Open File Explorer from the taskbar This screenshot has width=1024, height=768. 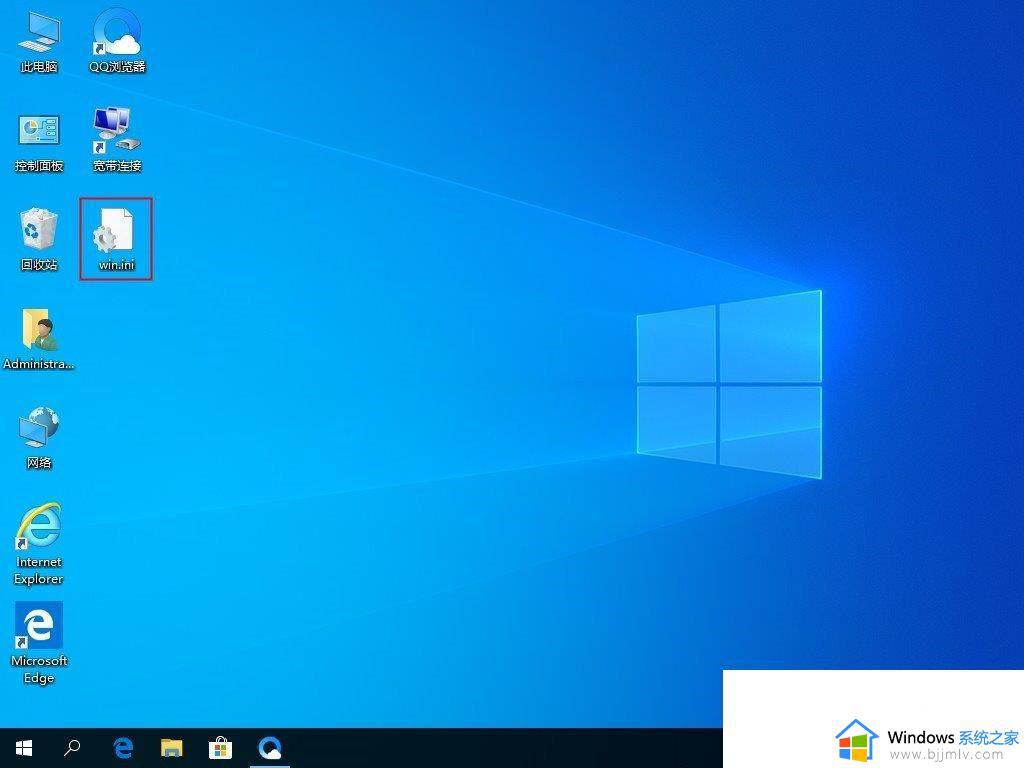point(172,748)
